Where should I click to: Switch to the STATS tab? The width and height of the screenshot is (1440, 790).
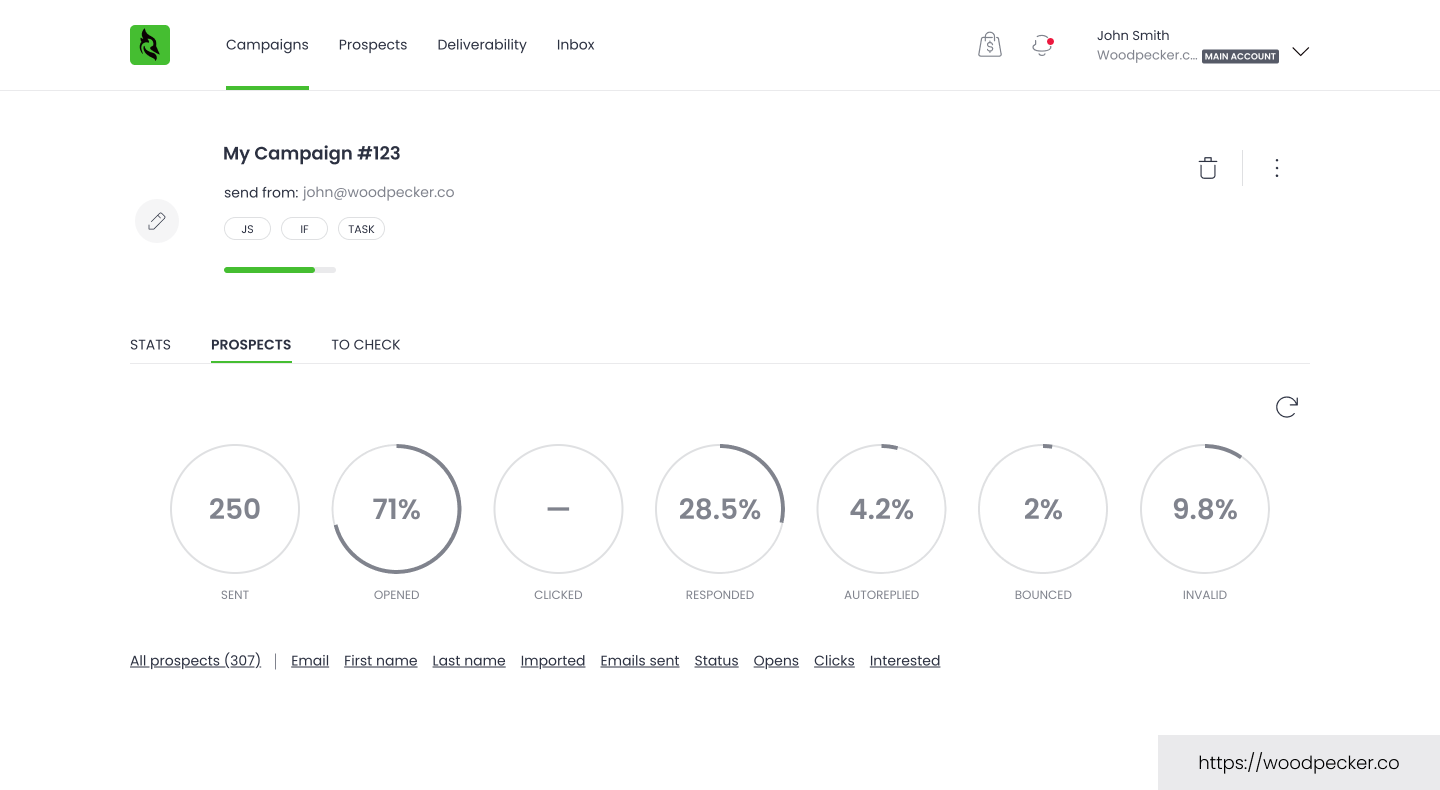[x=150, y=345]
